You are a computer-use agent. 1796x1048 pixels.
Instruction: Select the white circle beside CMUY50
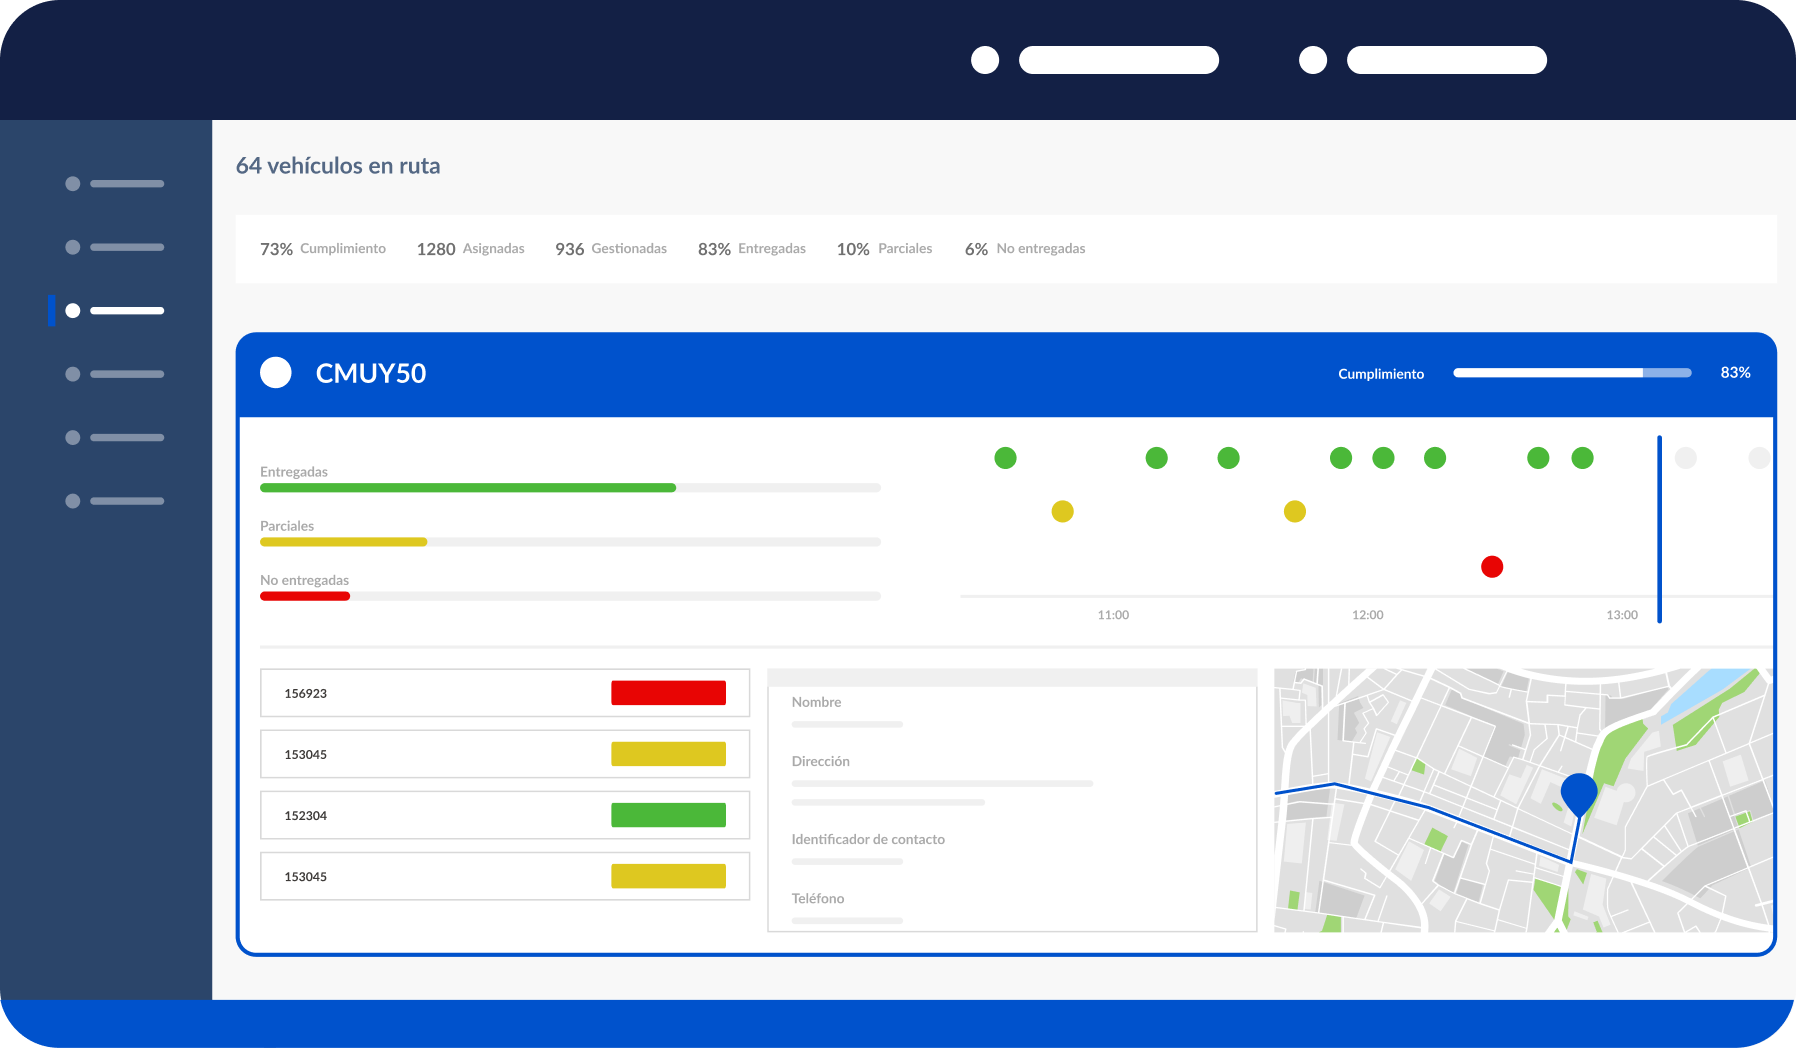tap(276, 373)
